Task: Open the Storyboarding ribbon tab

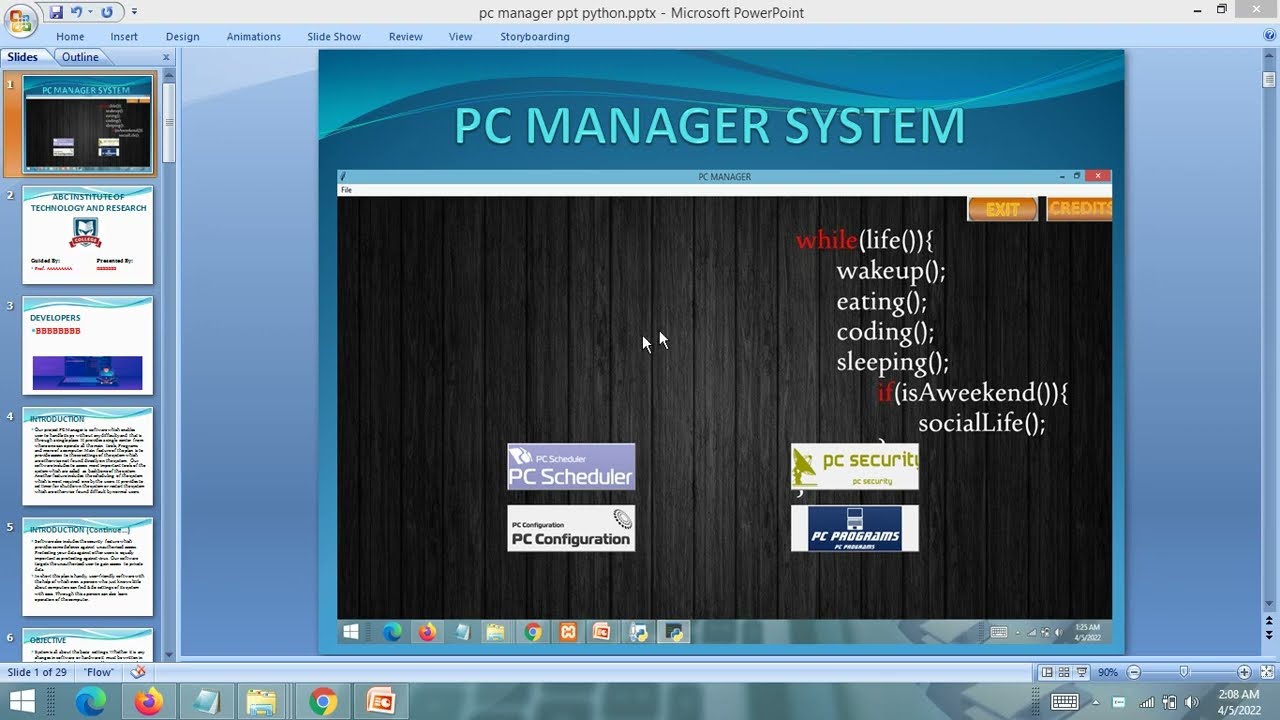Action: [x=535, y=37]
